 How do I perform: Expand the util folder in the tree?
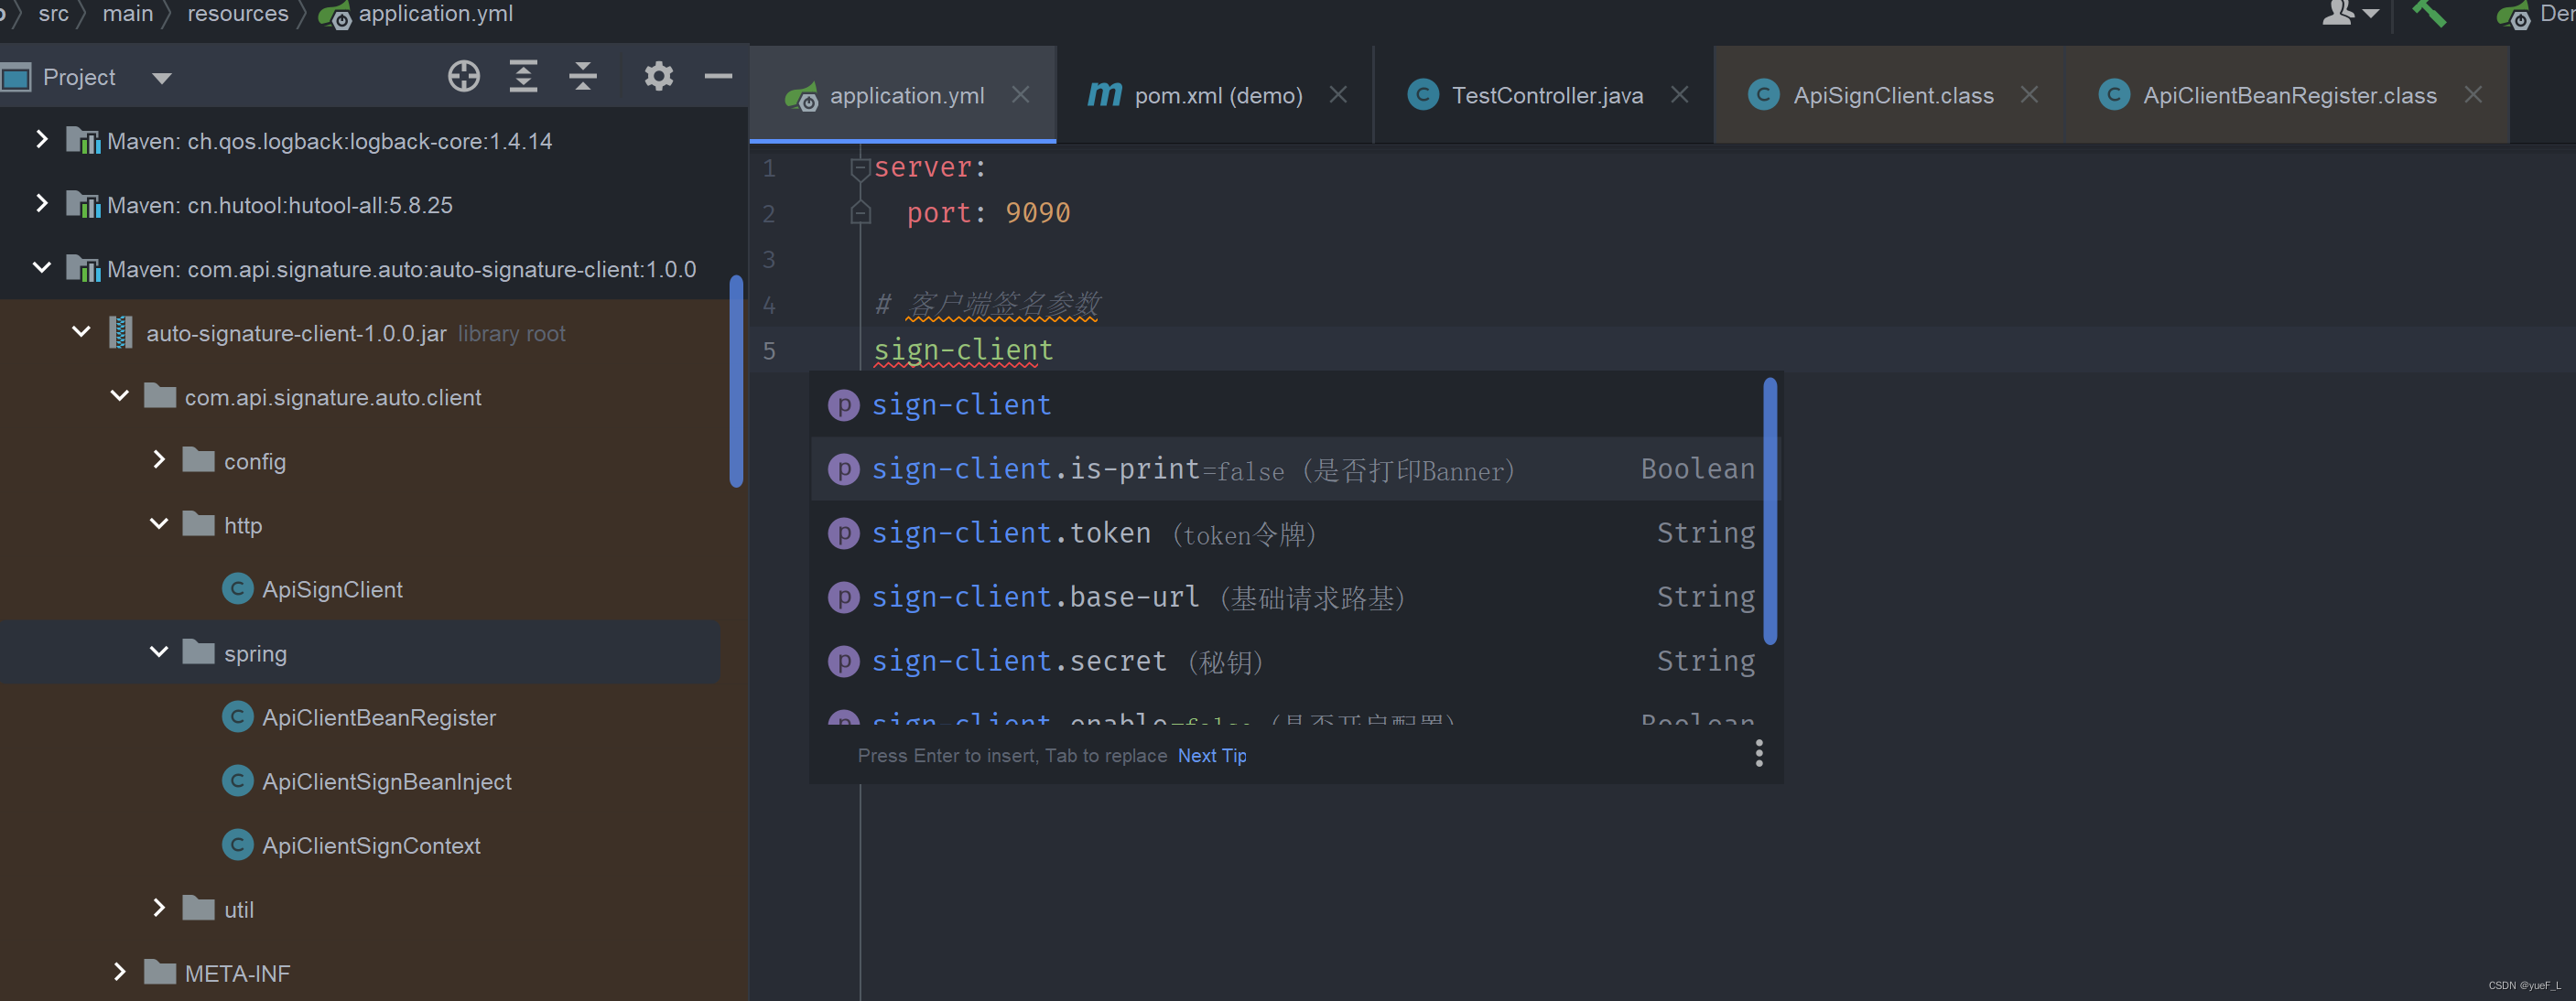159,907
